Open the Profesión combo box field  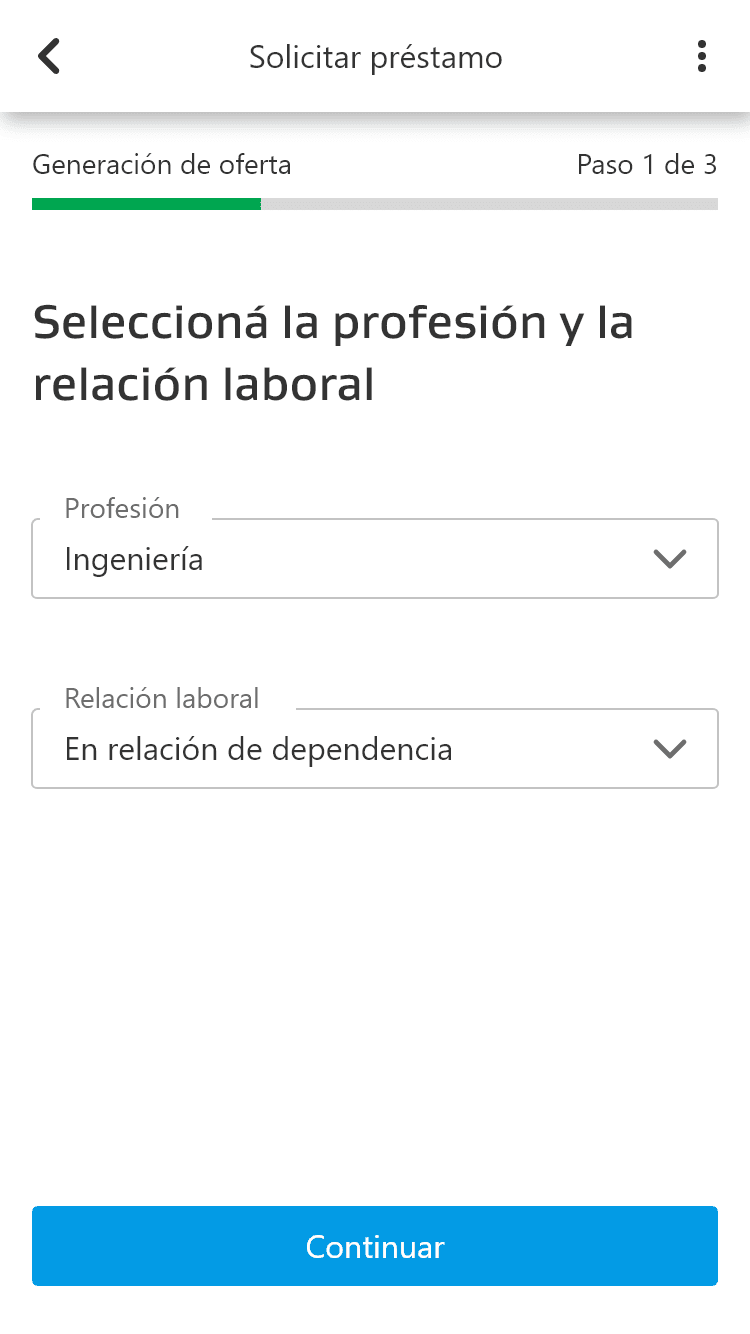tap(375, 558)
